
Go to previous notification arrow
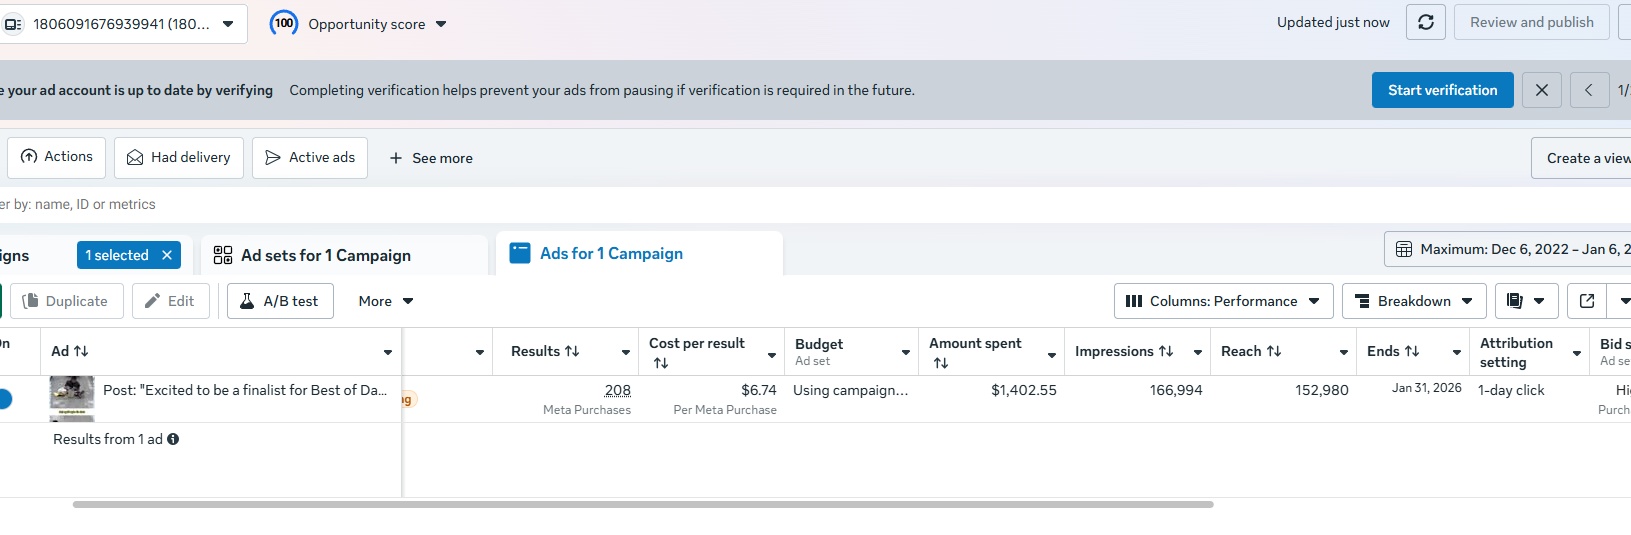click(1589, 90)
